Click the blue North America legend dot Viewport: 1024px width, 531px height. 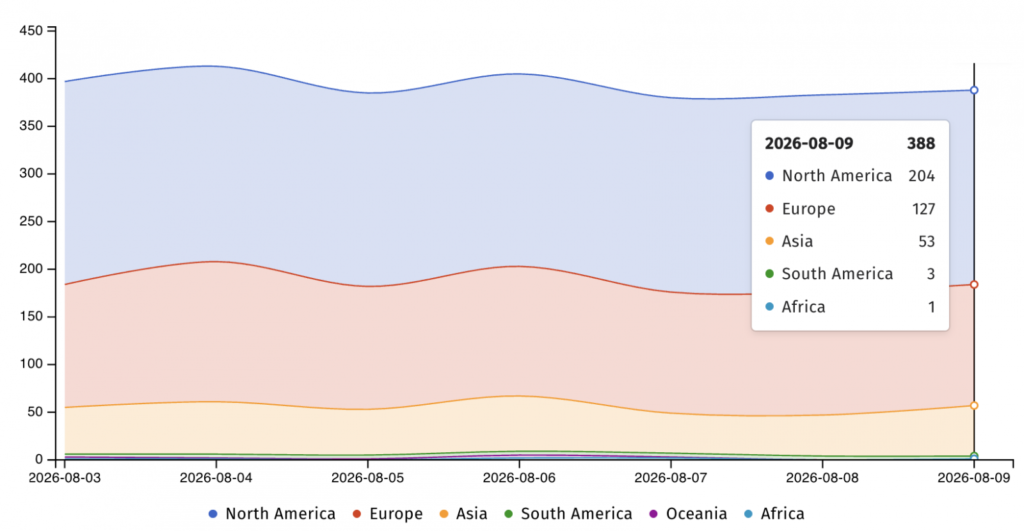[212, 514]
